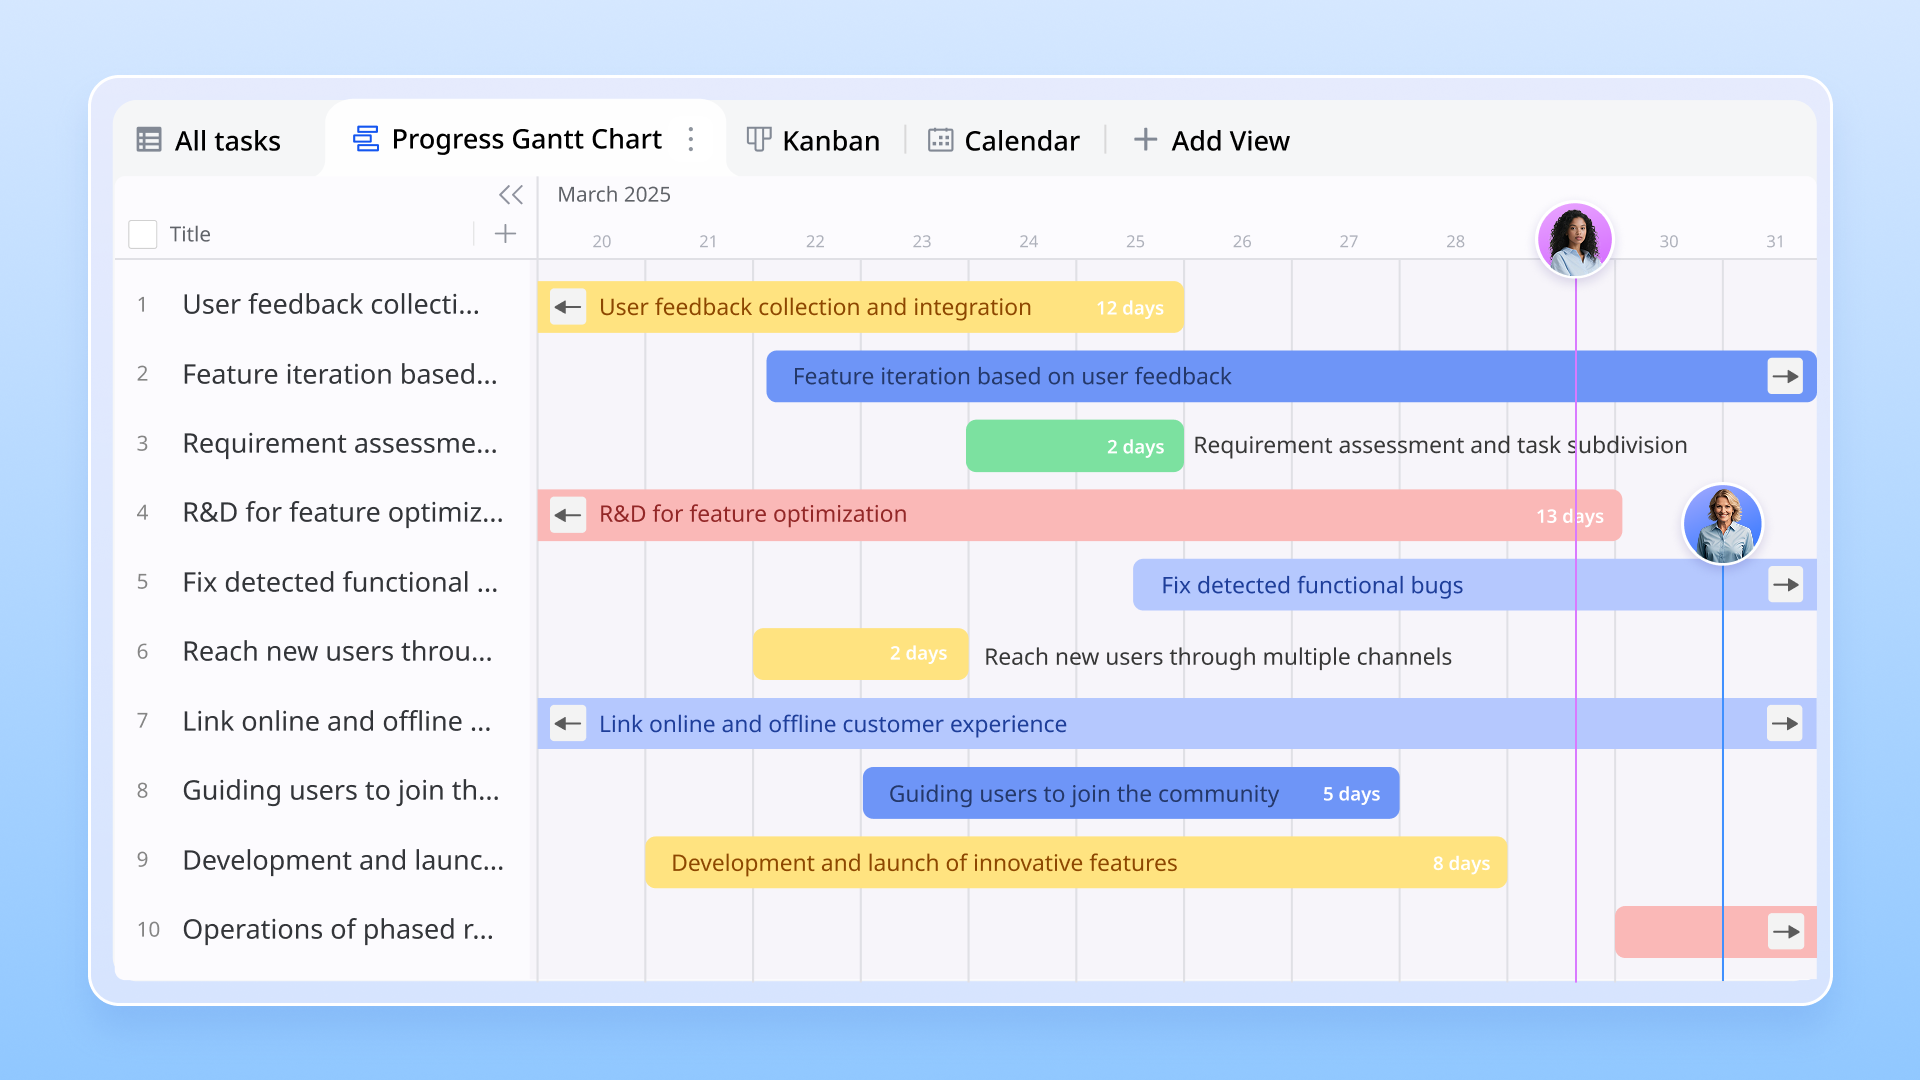Click right arrow on Operations of phased bar
Image resolution: width=1920 pixels, height=1080 pixels.
pos(1785,932)
